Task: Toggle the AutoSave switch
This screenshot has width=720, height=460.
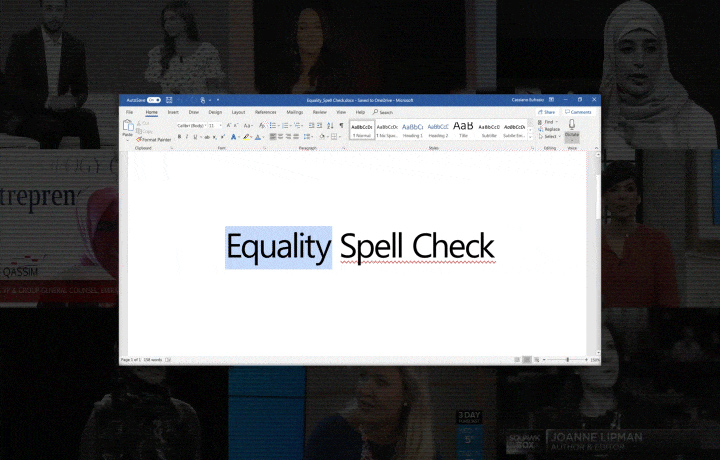Action: 153,101
